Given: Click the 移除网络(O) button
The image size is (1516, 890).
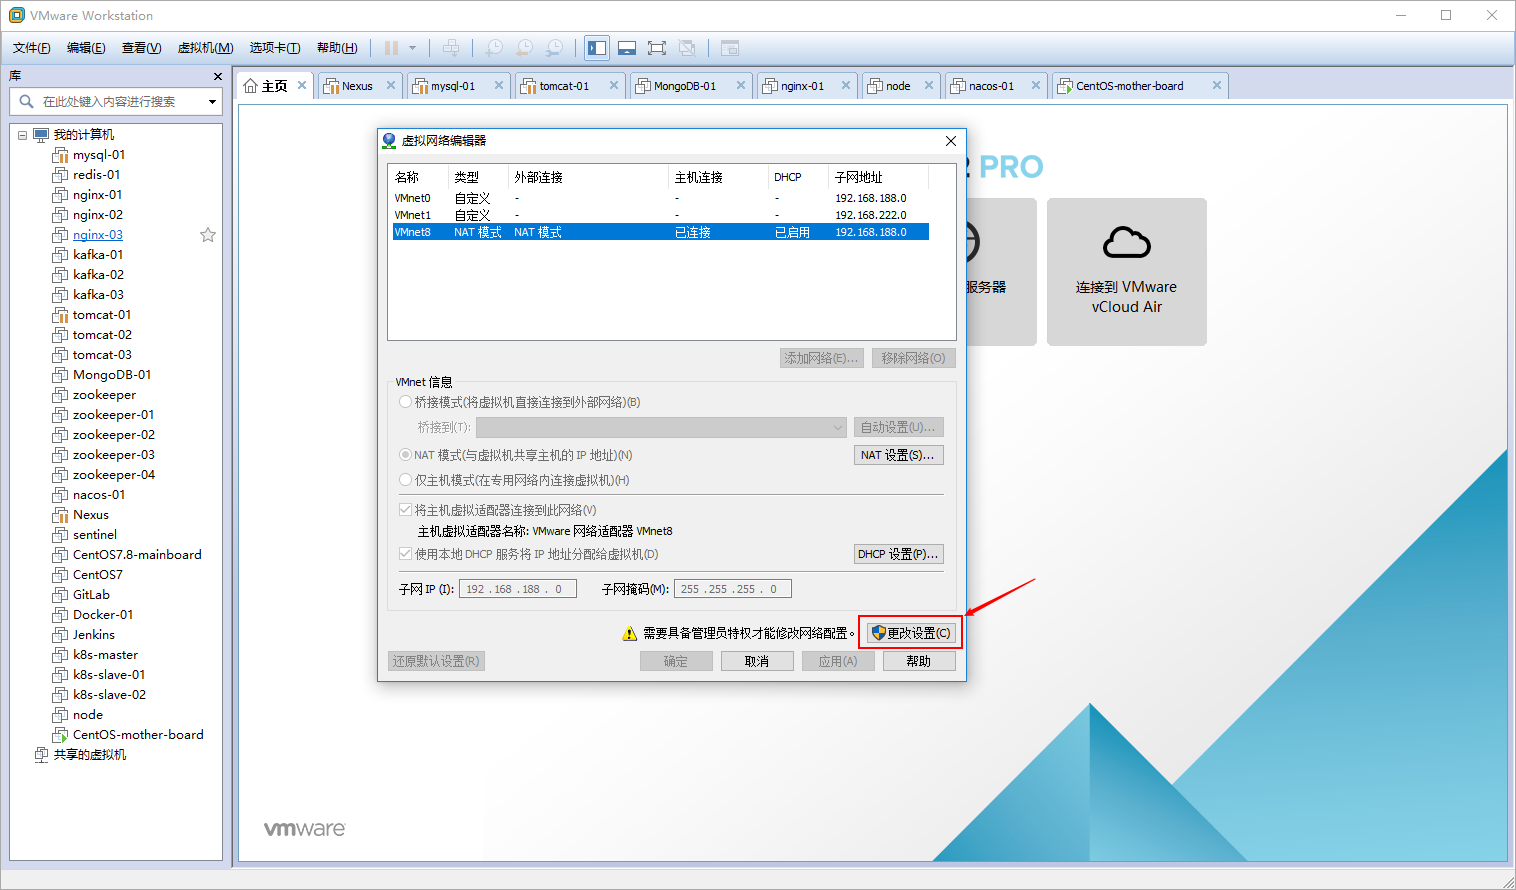Looking at the screenshot, I should 914,358.
